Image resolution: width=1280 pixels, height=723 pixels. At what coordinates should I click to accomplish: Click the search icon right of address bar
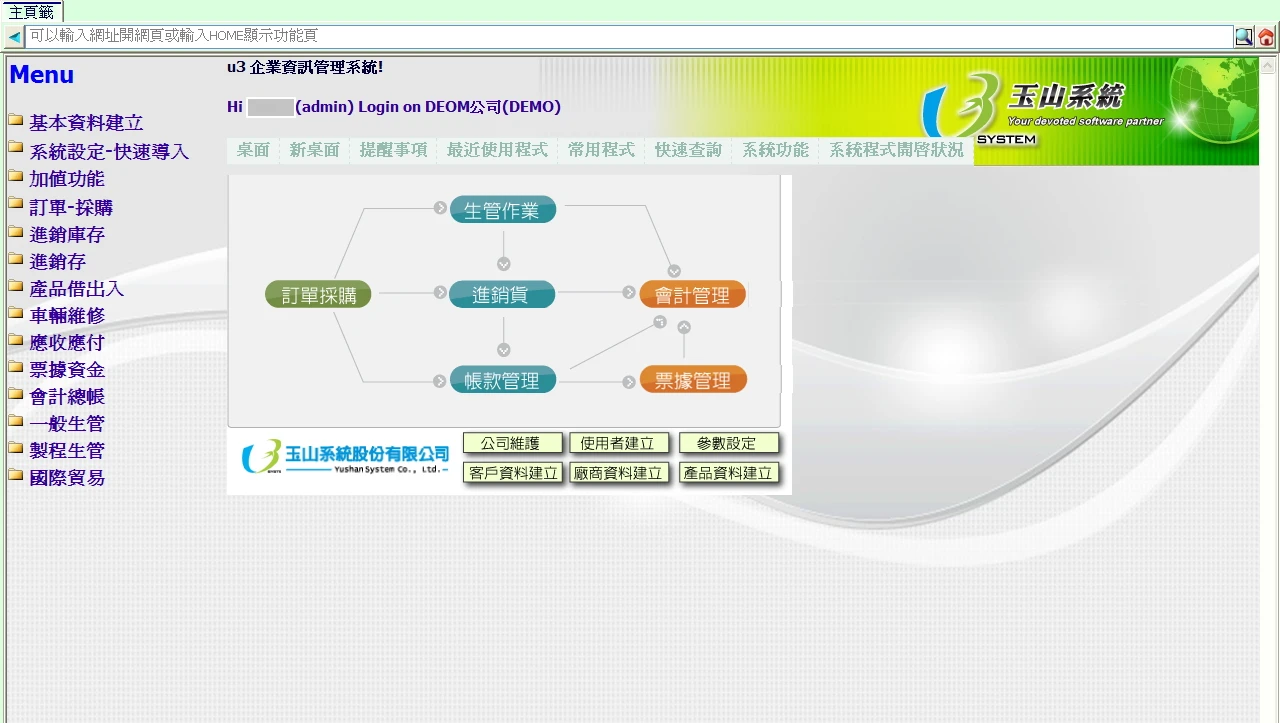[x=1243, y=37]
